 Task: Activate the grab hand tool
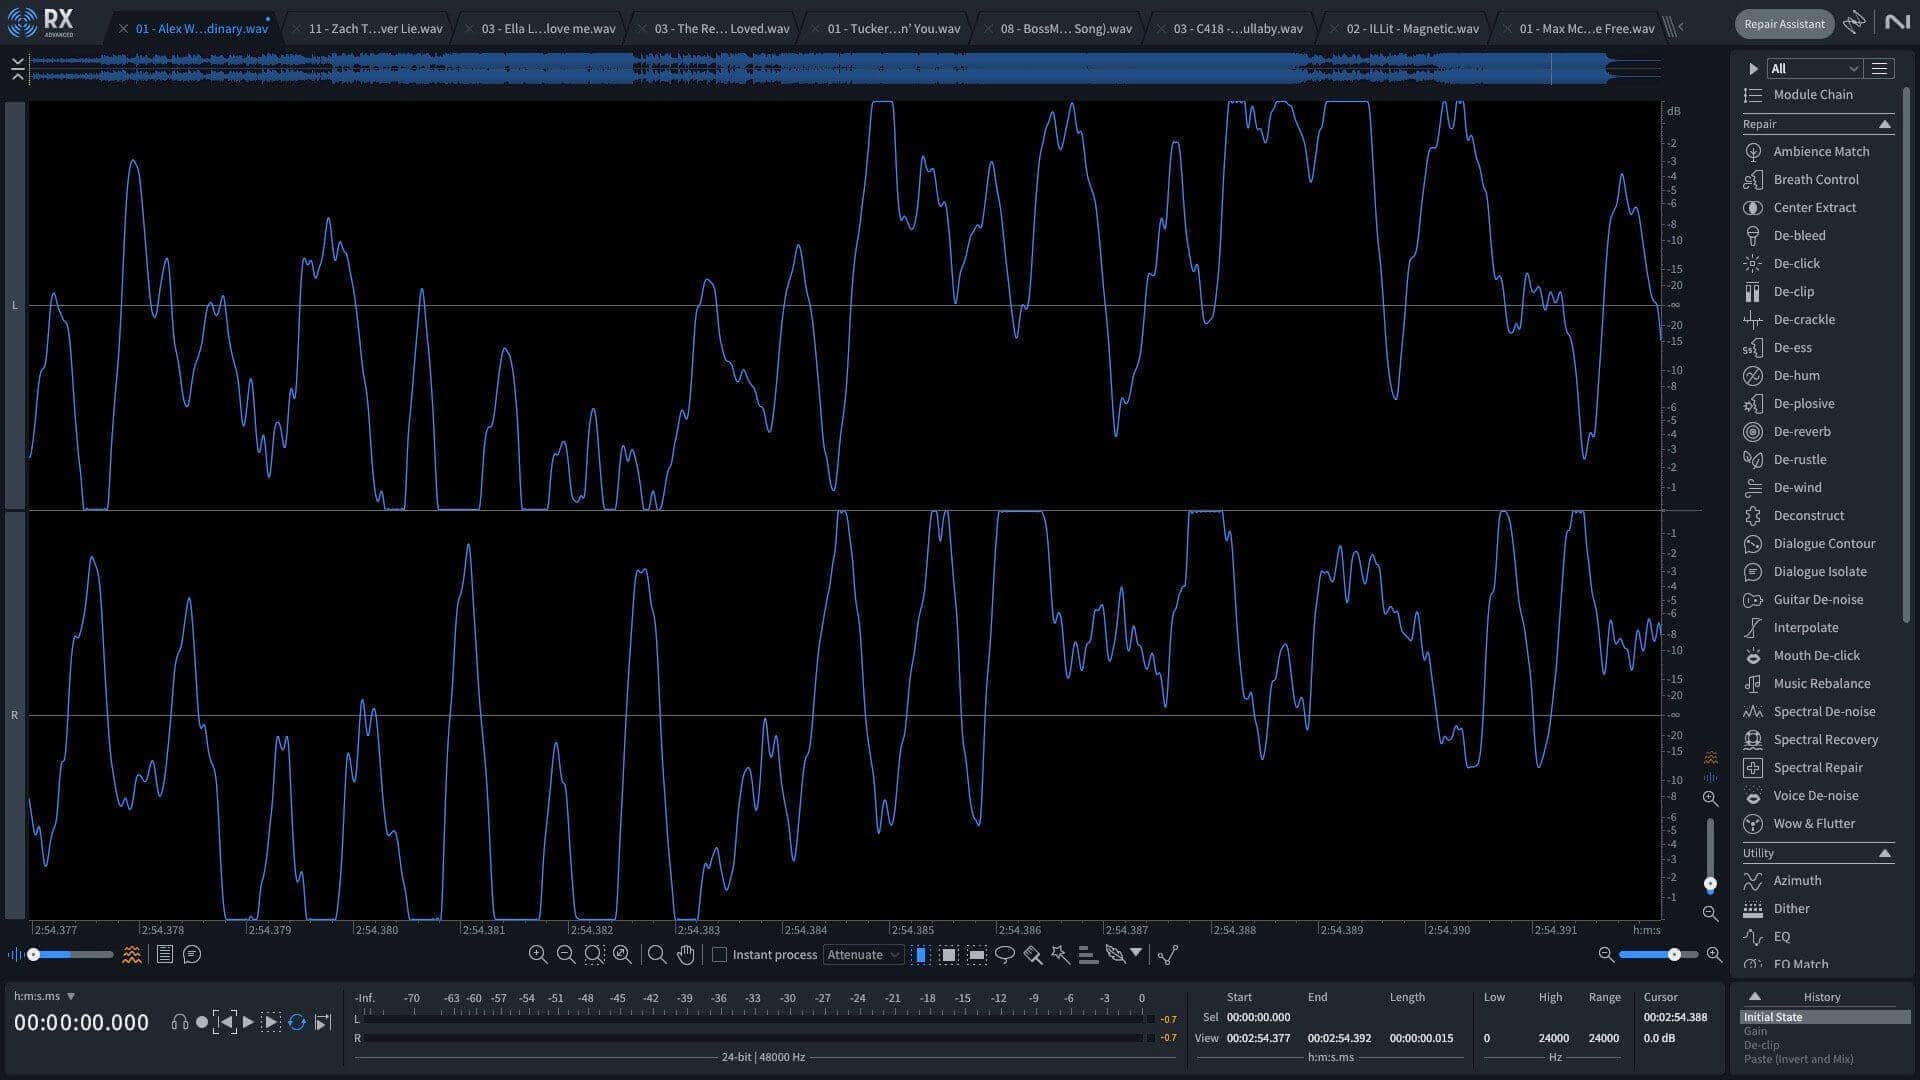click(686, 955)
